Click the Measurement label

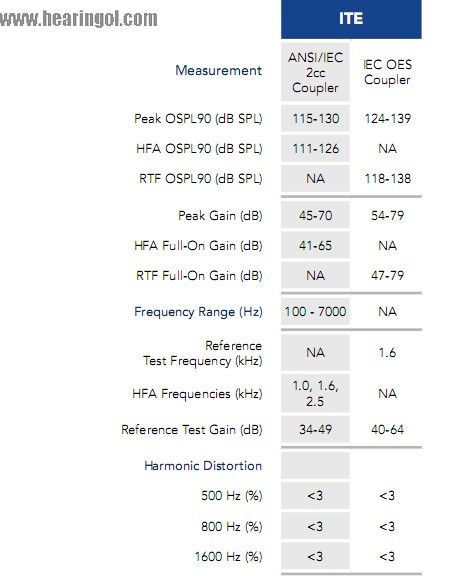(x=219, y=70)
